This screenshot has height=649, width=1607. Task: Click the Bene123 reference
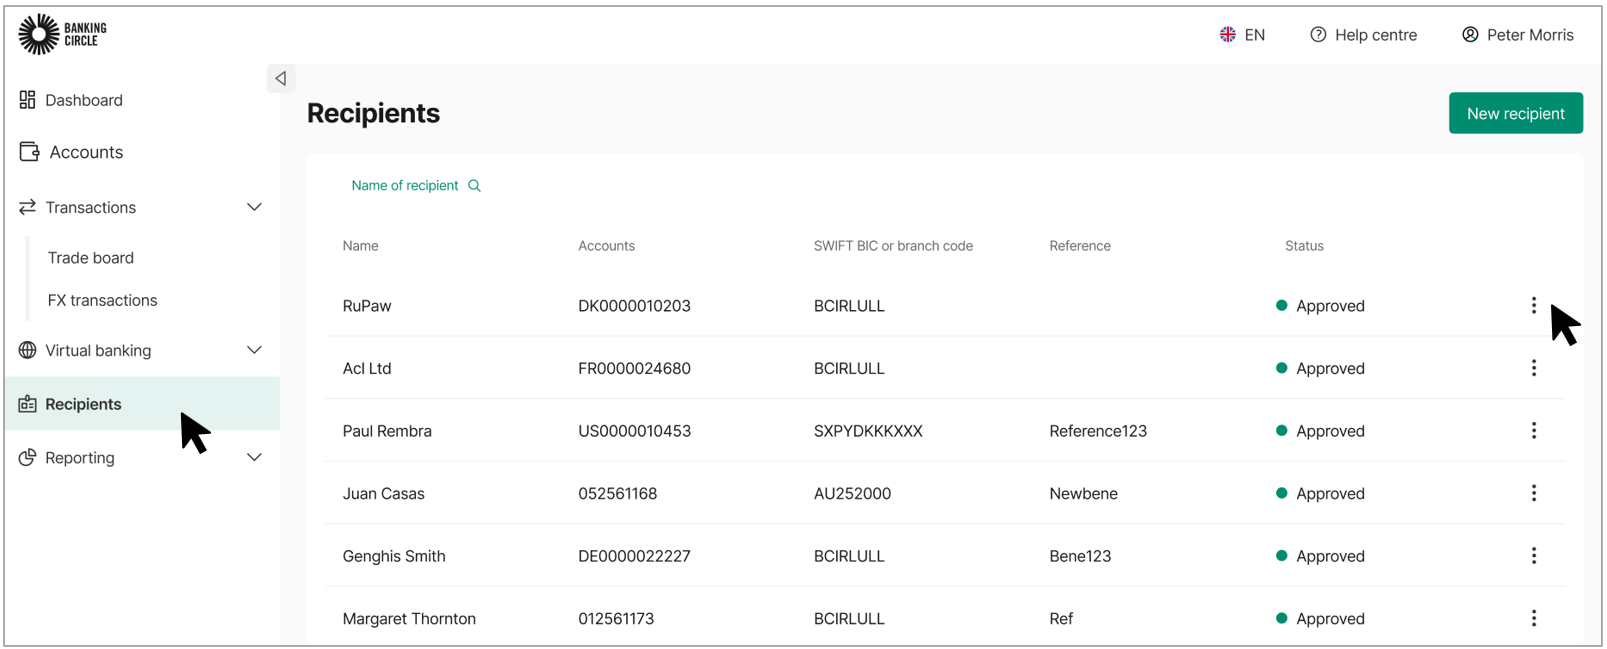pos(1080,556)
